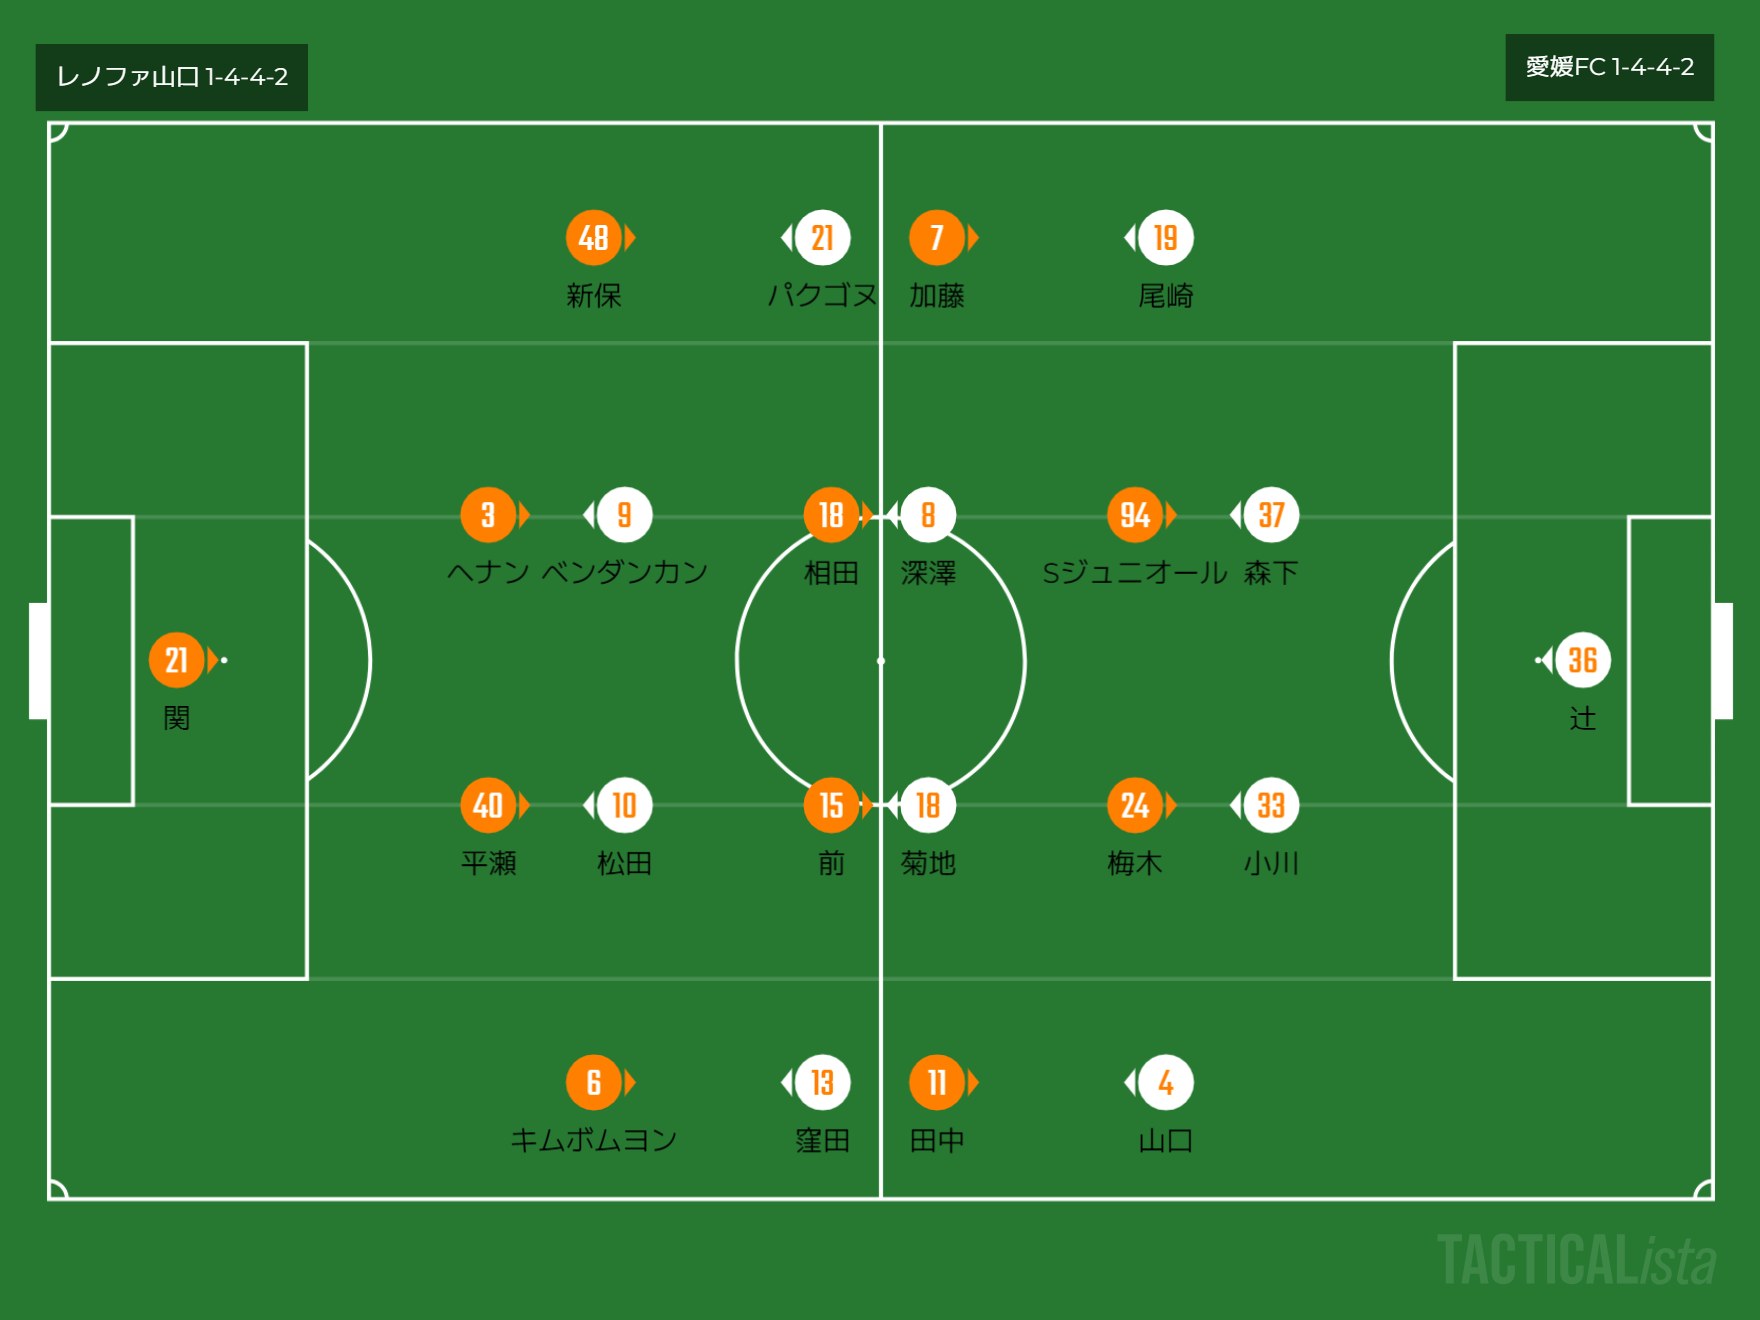Select white marker 4 above 山口
The height and width of the screenshot is (1320, 1760).
point(1165,1082)
